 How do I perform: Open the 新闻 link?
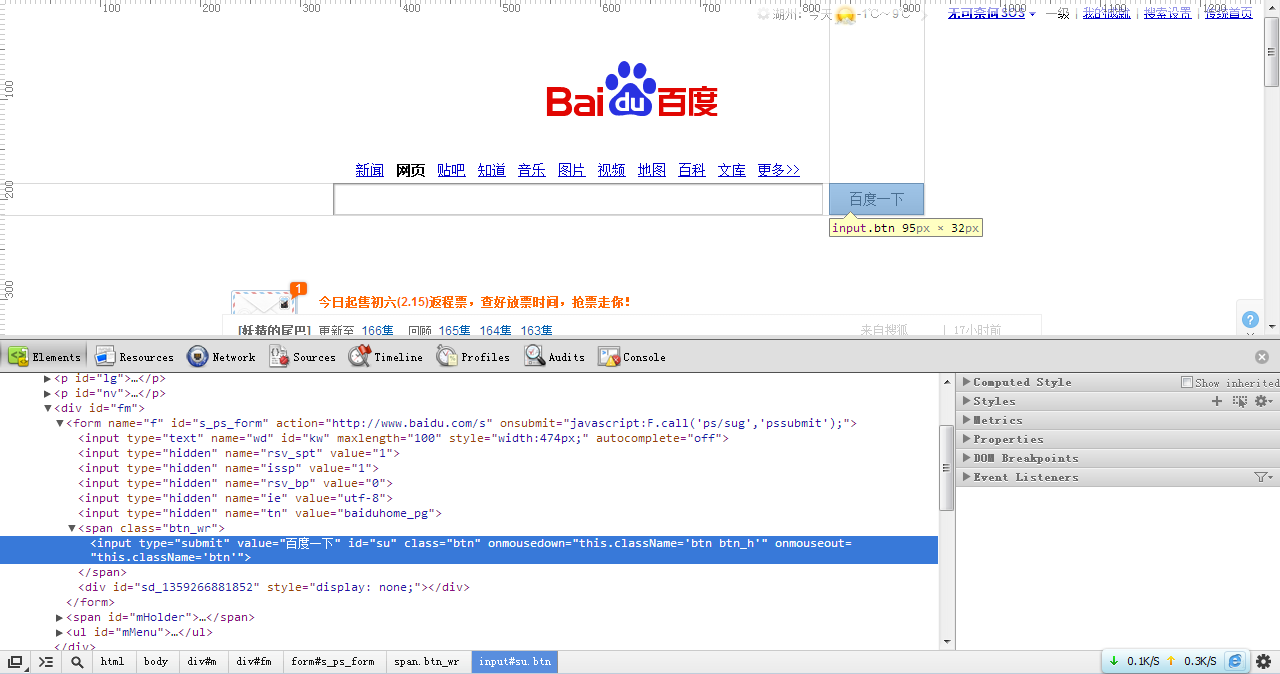point(370,171)
